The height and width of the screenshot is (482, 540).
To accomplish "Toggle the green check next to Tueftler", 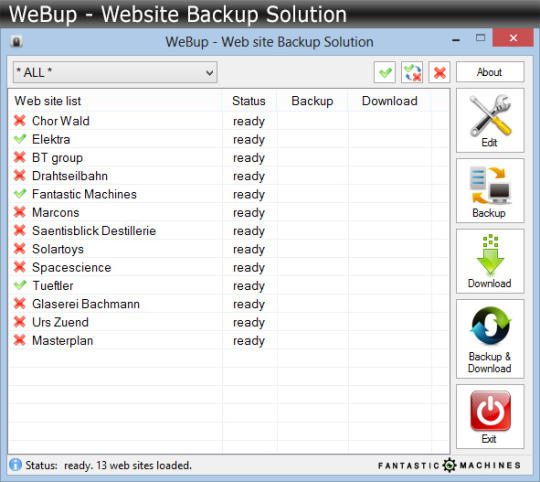I will point(20,285).
